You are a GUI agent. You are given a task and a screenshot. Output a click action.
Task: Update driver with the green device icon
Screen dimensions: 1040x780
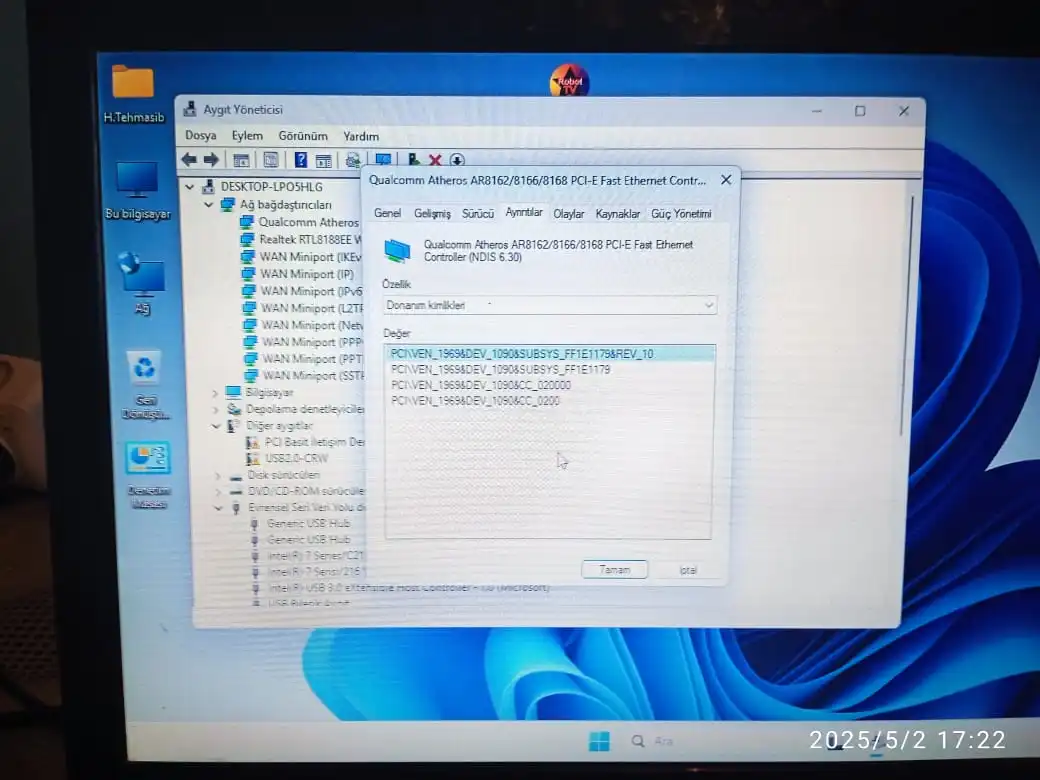click(x=413, y=159)
